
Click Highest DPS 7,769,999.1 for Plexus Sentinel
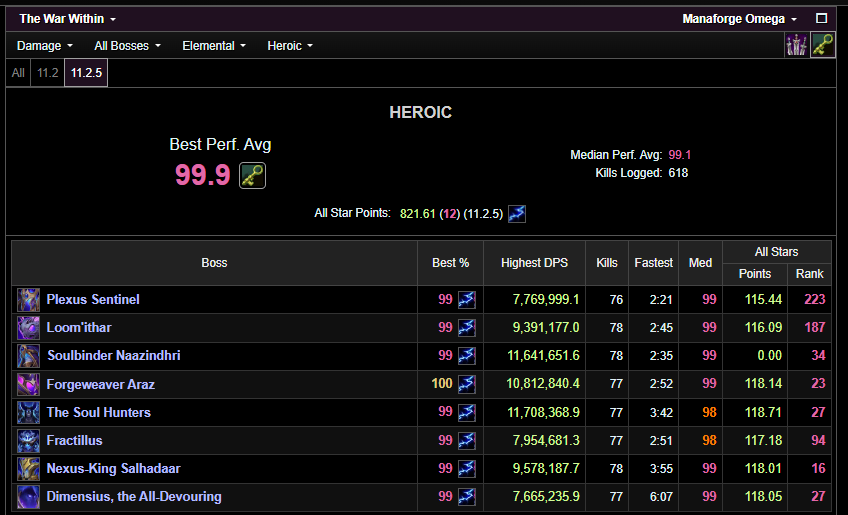pos(546,300)
